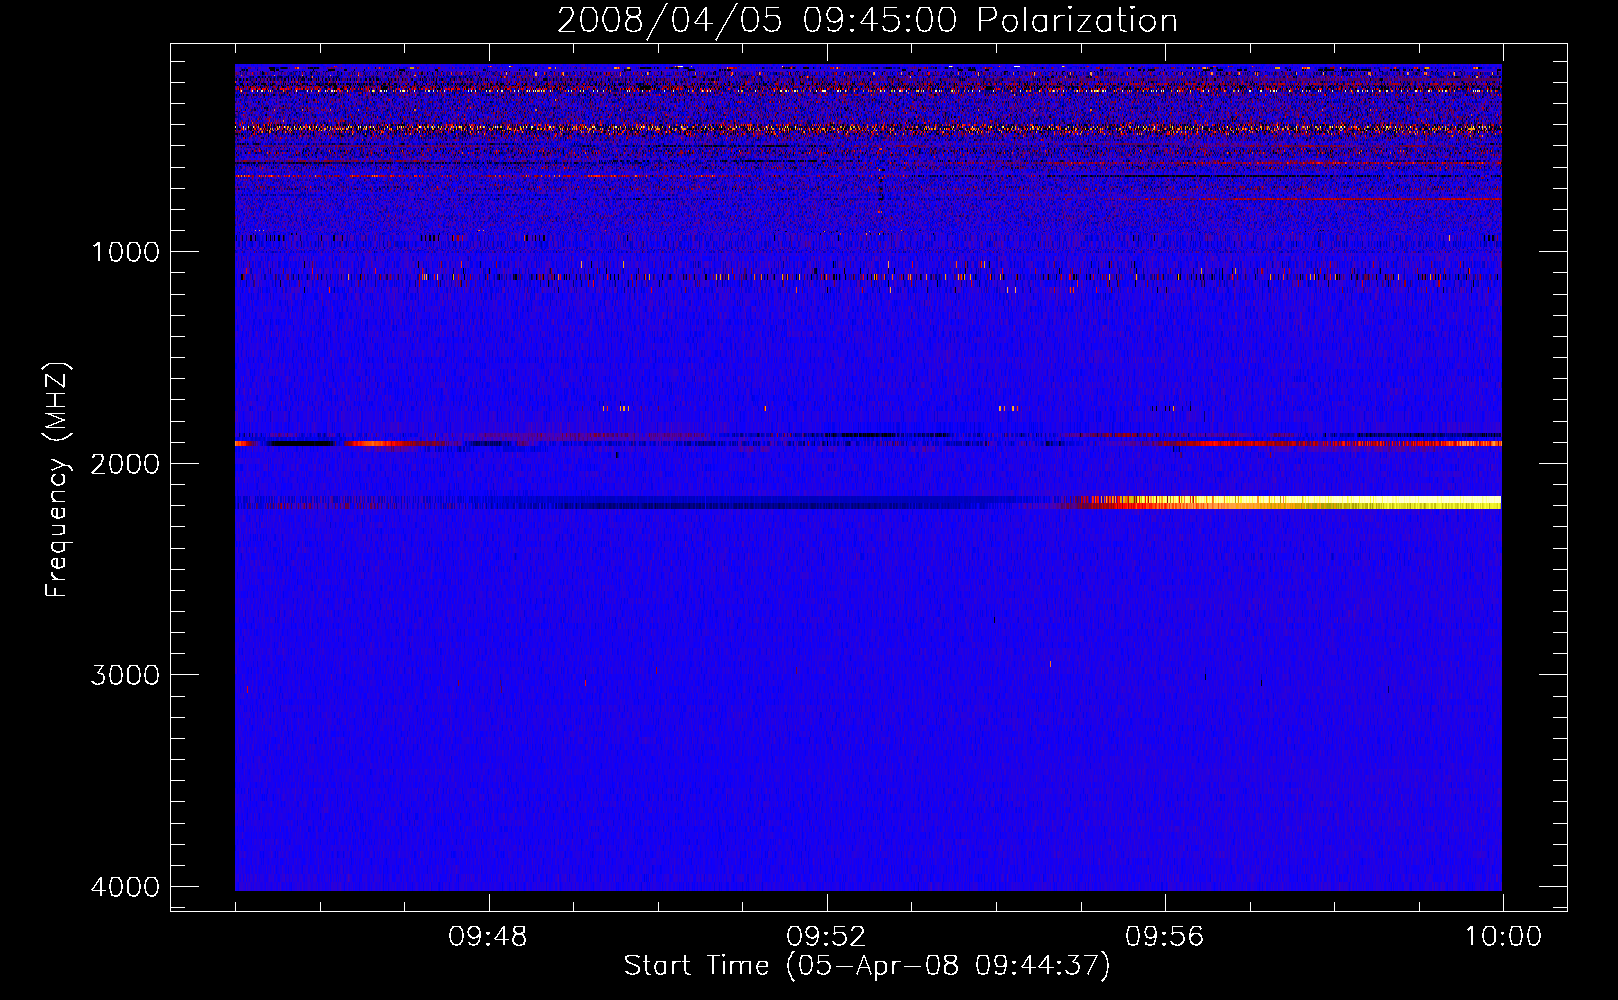The image size is (1618, 1000).
Task: Click the 09:48 time tick label
Action: pyautogui.click(x=488, y=937)
